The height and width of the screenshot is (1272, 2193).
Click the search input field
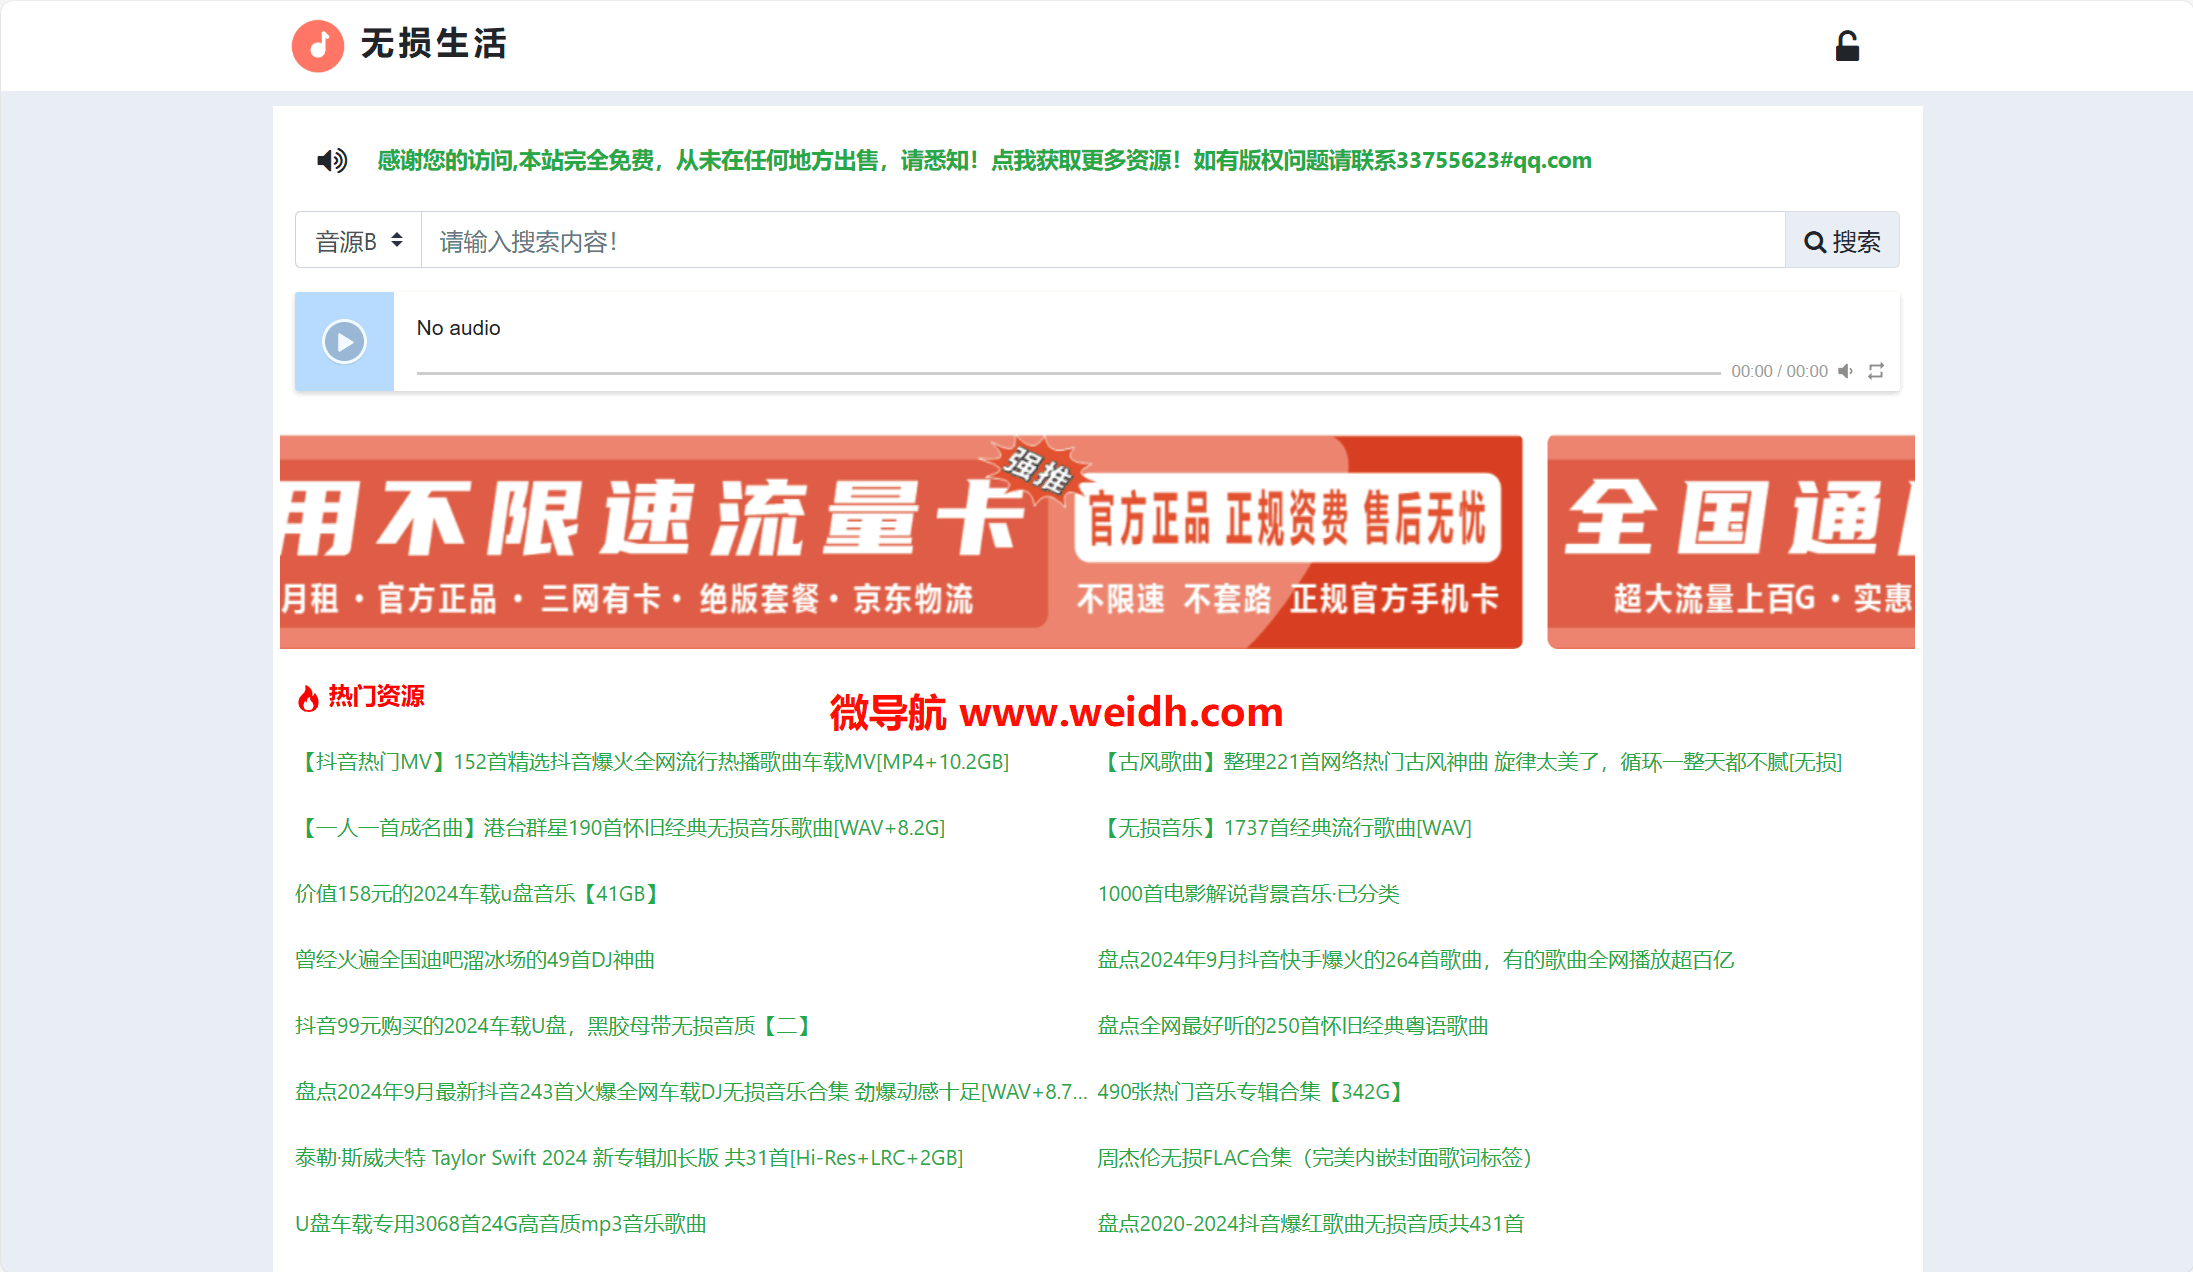tap(1103, 241)
